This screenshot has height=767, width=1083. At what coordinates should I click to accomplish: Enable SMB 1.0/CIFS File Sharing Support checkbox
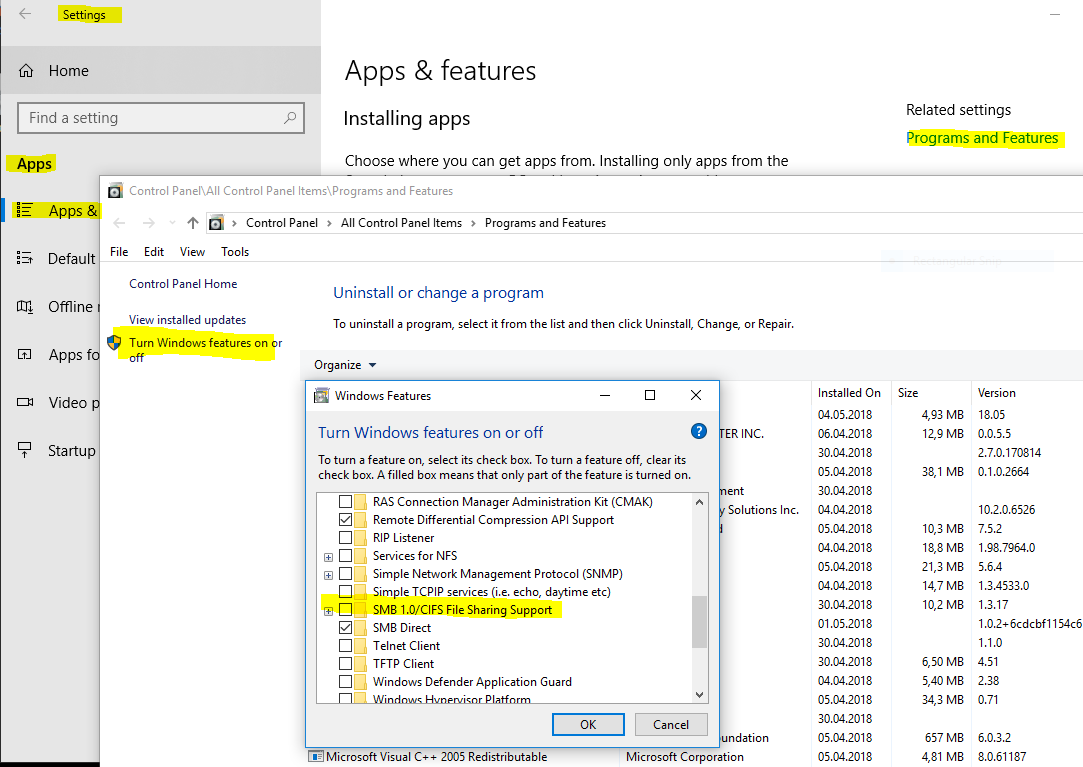(x=345, y=609)
